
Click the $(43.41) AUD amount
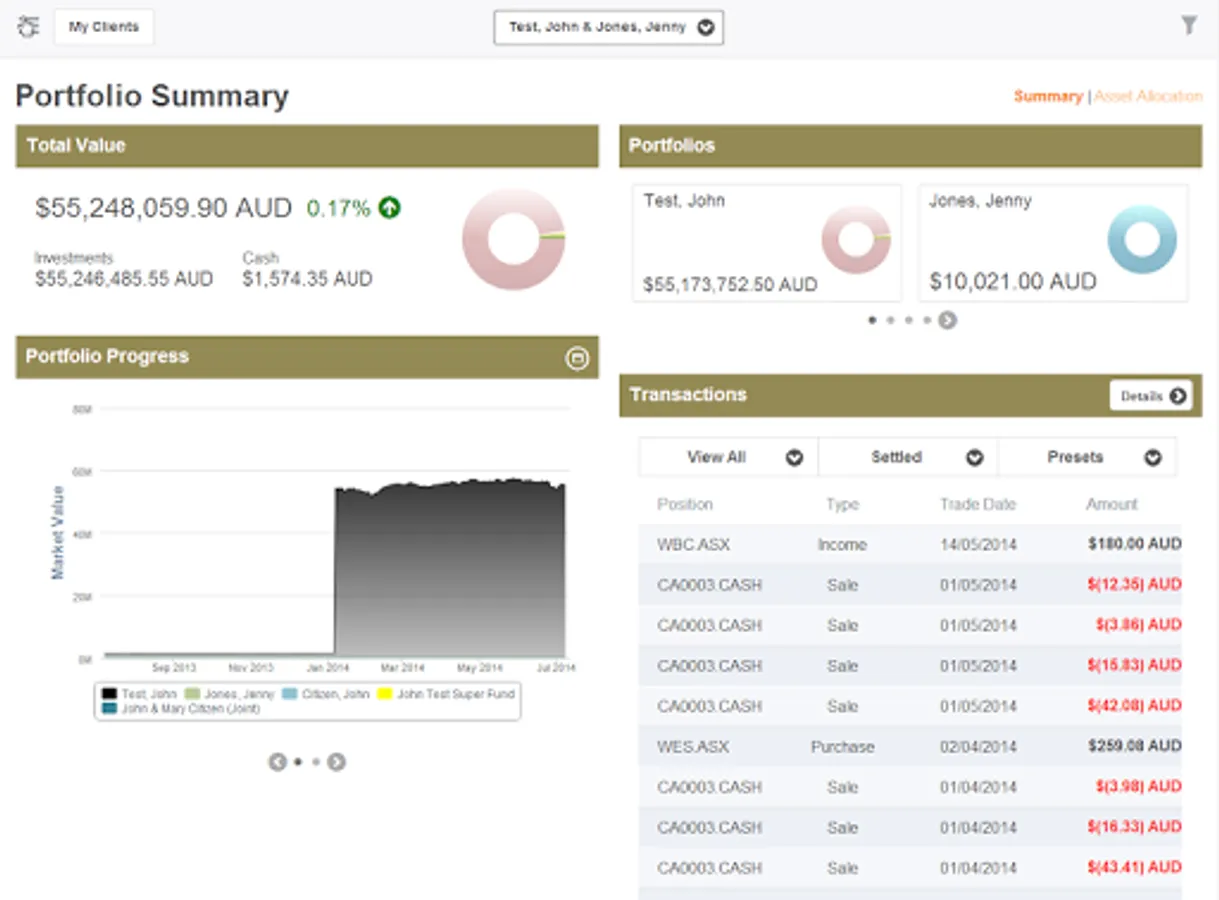coord(1133,867)
